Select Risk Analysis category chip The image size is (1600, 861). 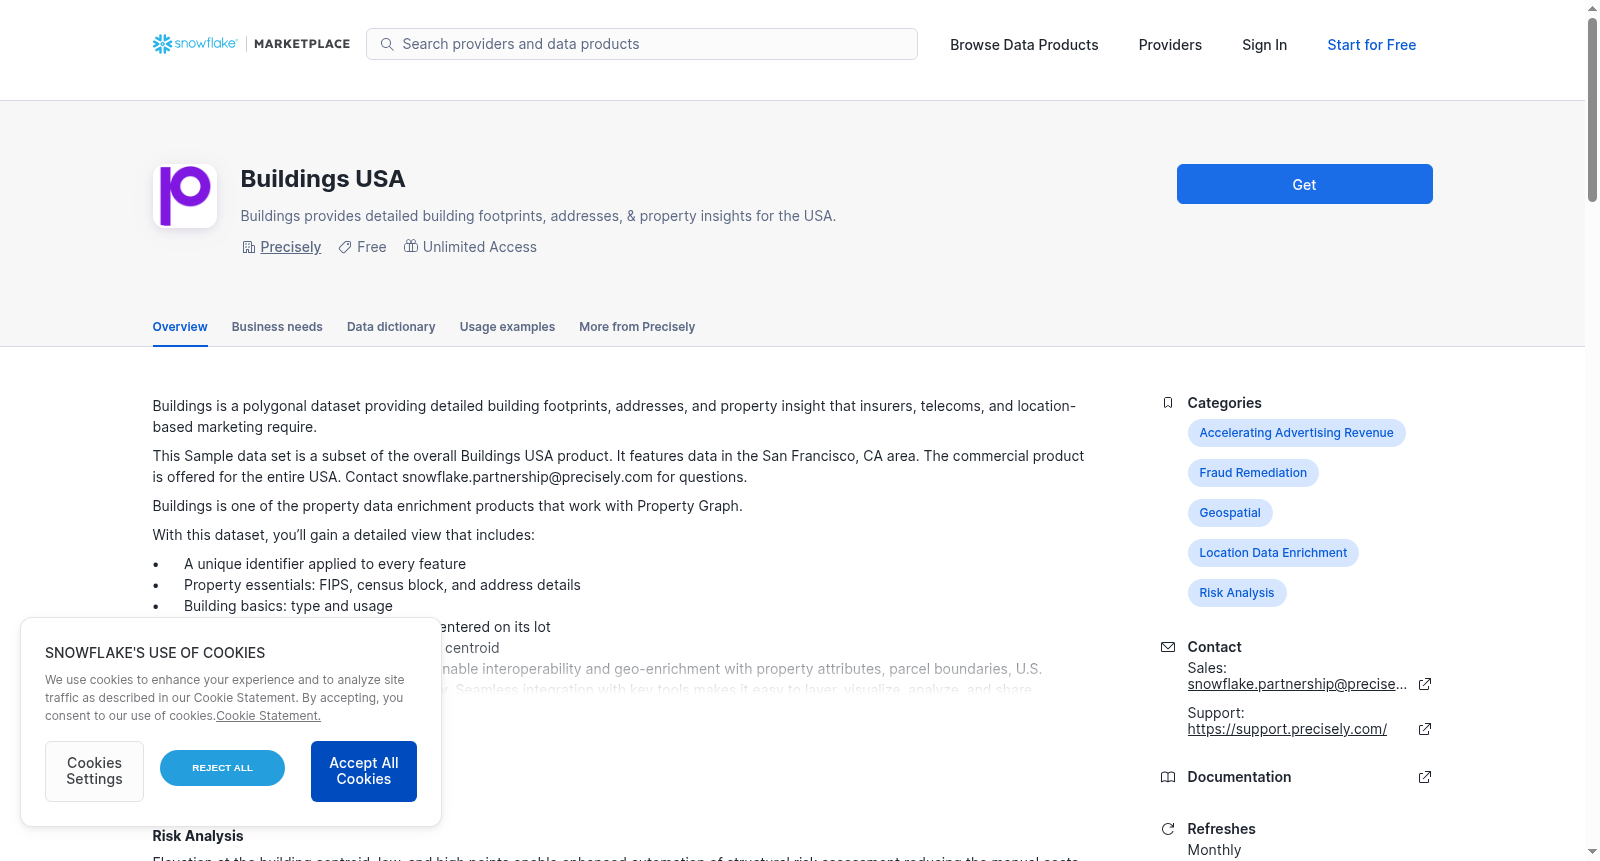1237,593
